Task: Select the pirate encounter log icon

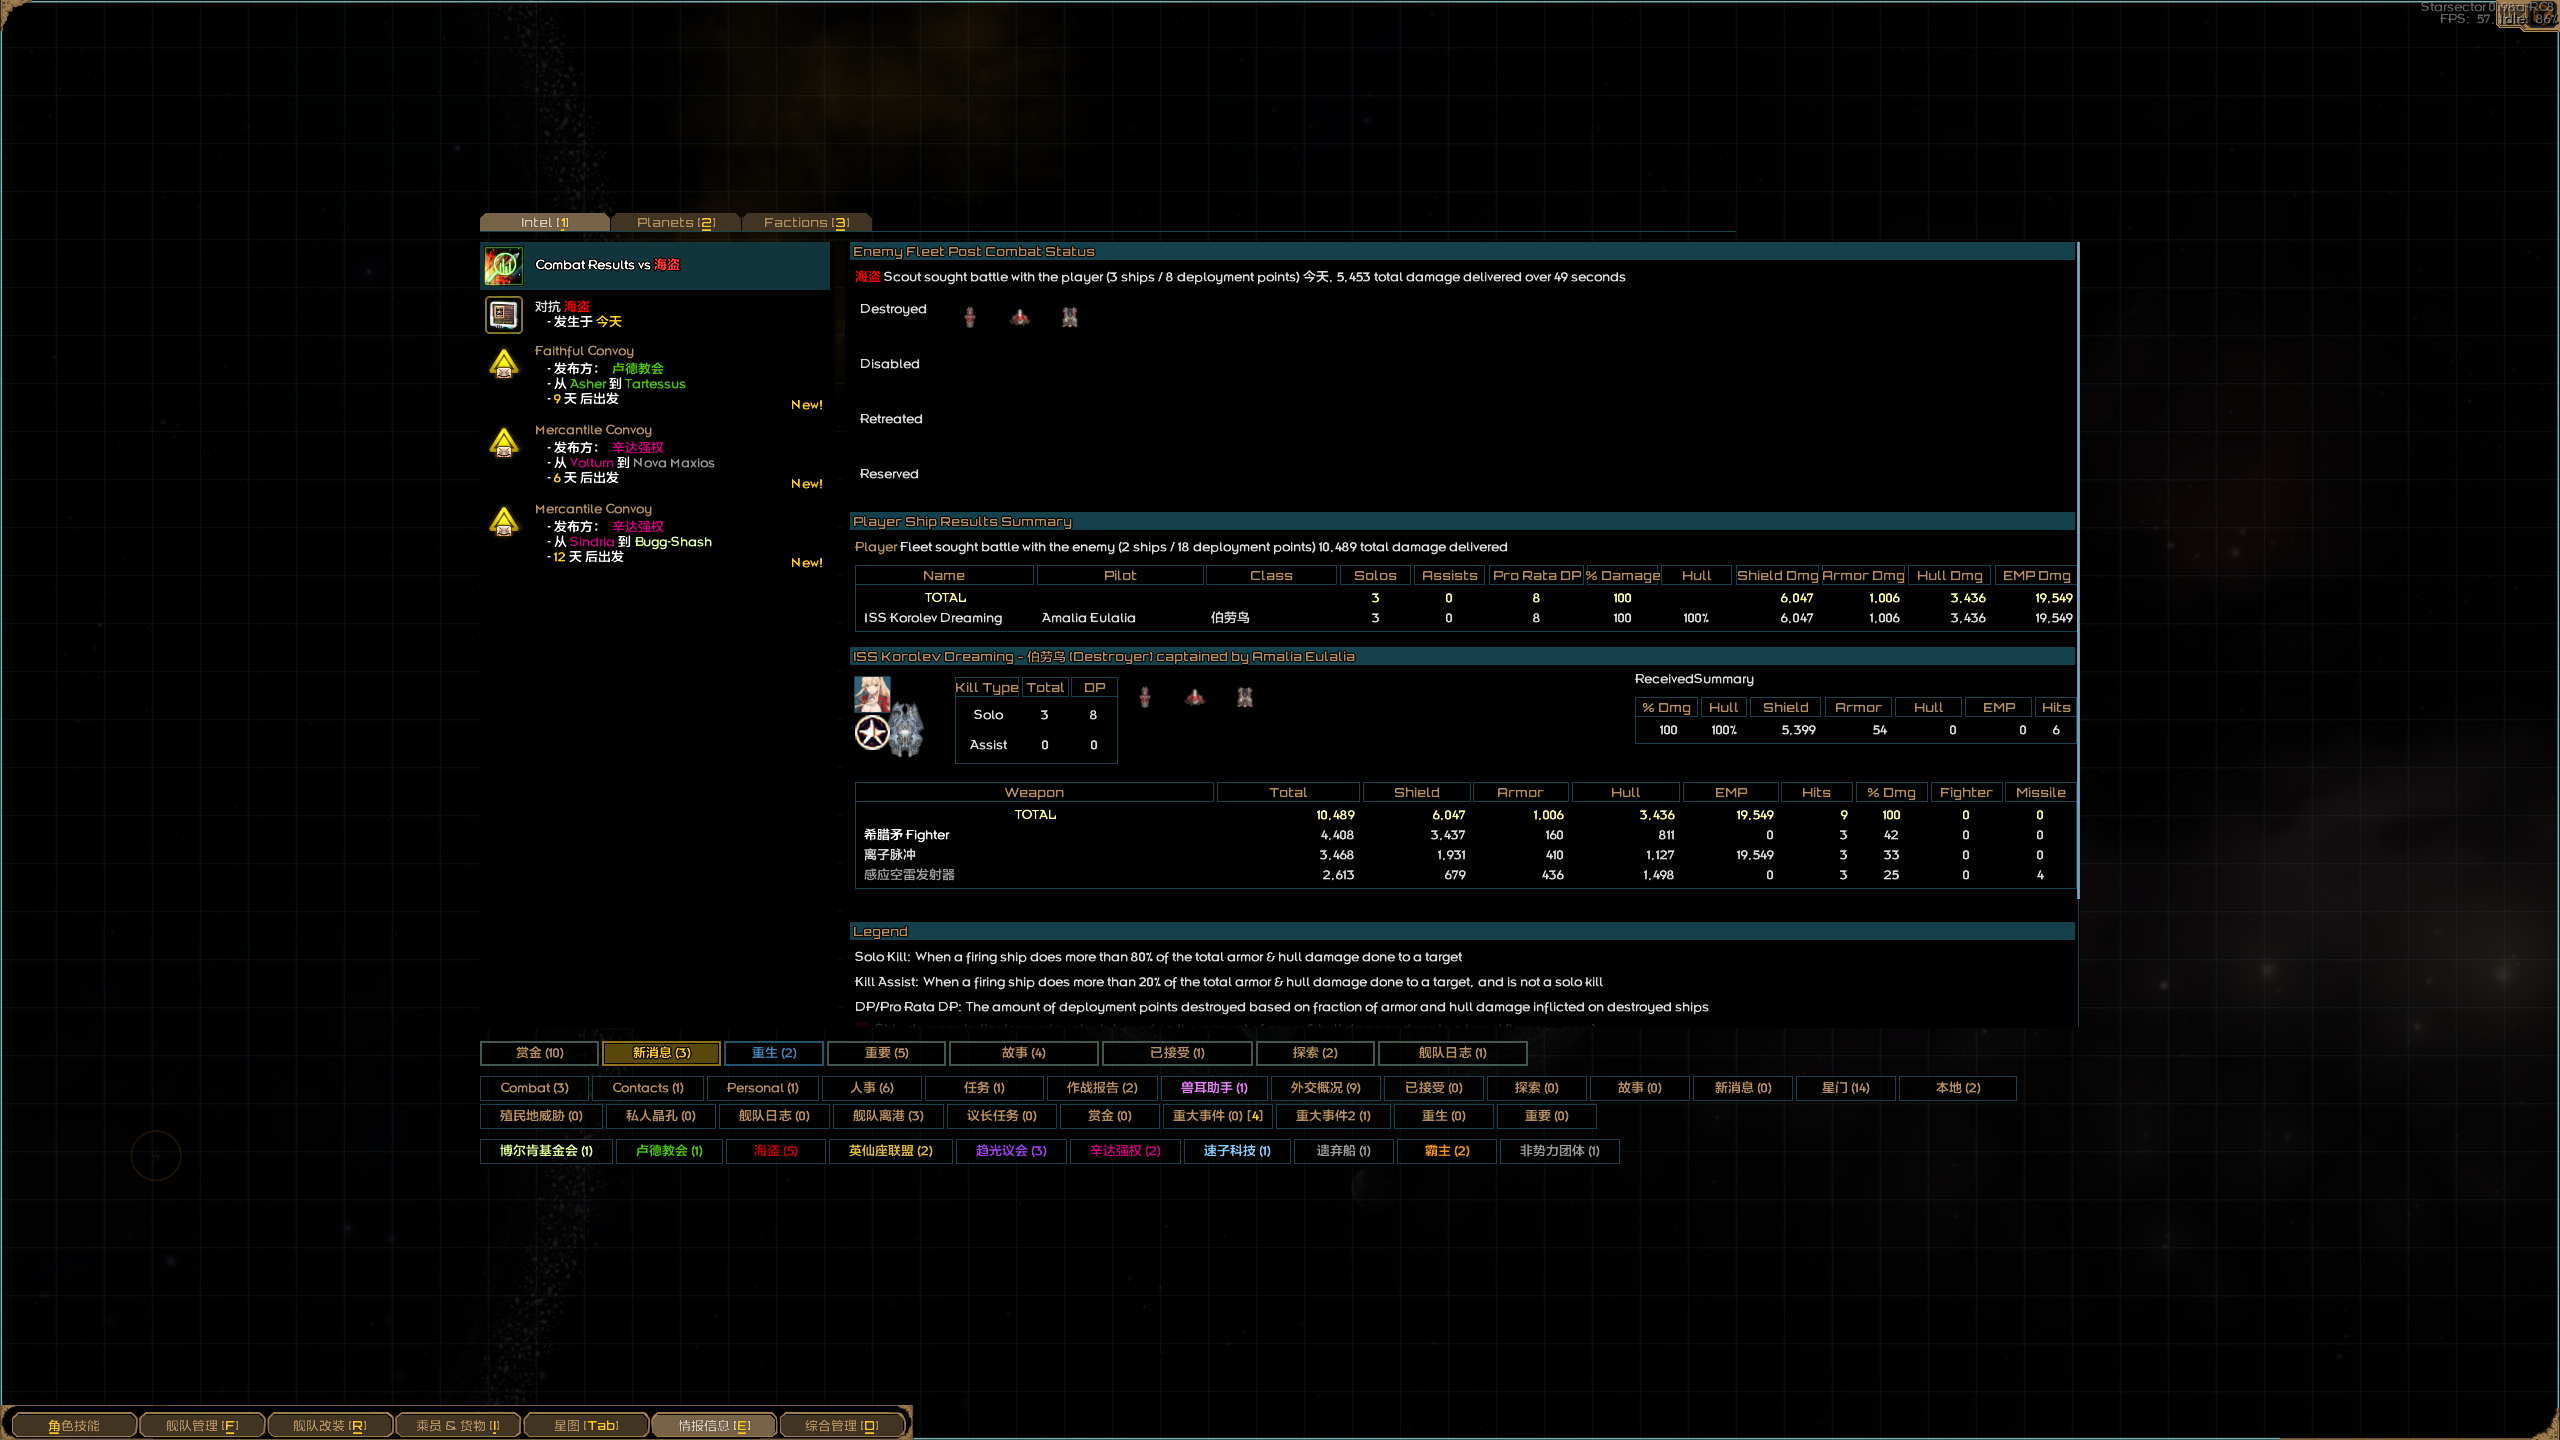Action: point(503,315)
